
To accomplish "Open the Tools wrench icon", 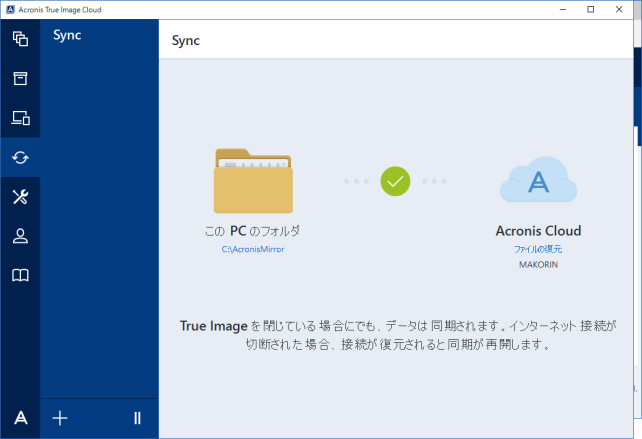I will 20,197.
